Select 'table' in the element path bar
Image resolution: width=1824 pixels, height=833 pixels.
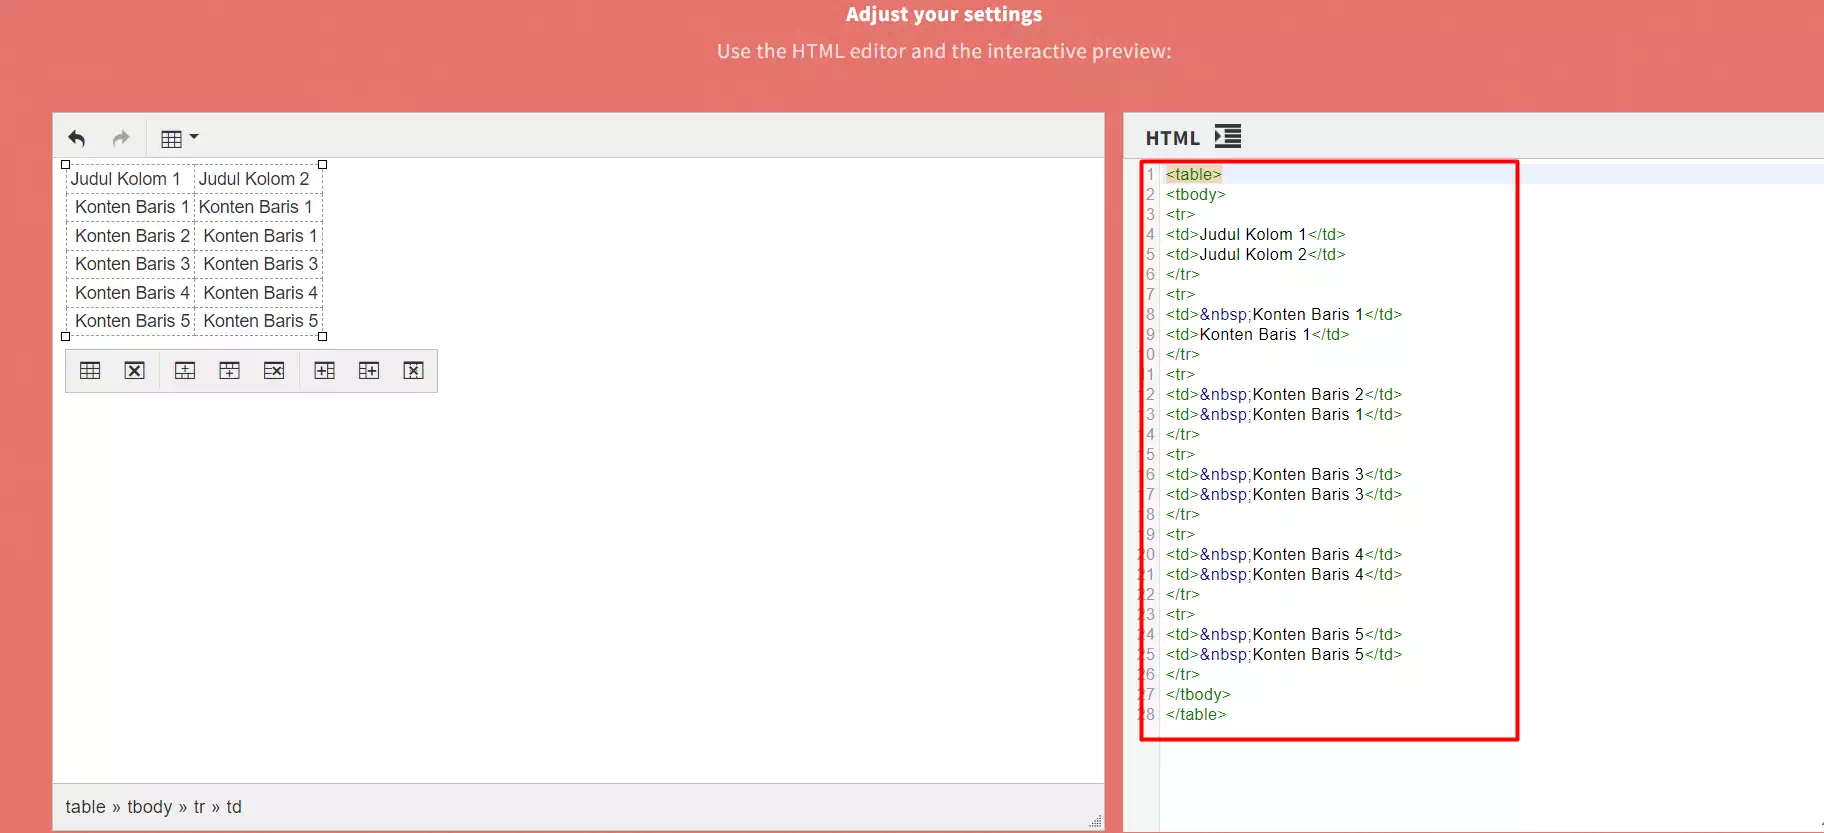click(x=85, y=807)
